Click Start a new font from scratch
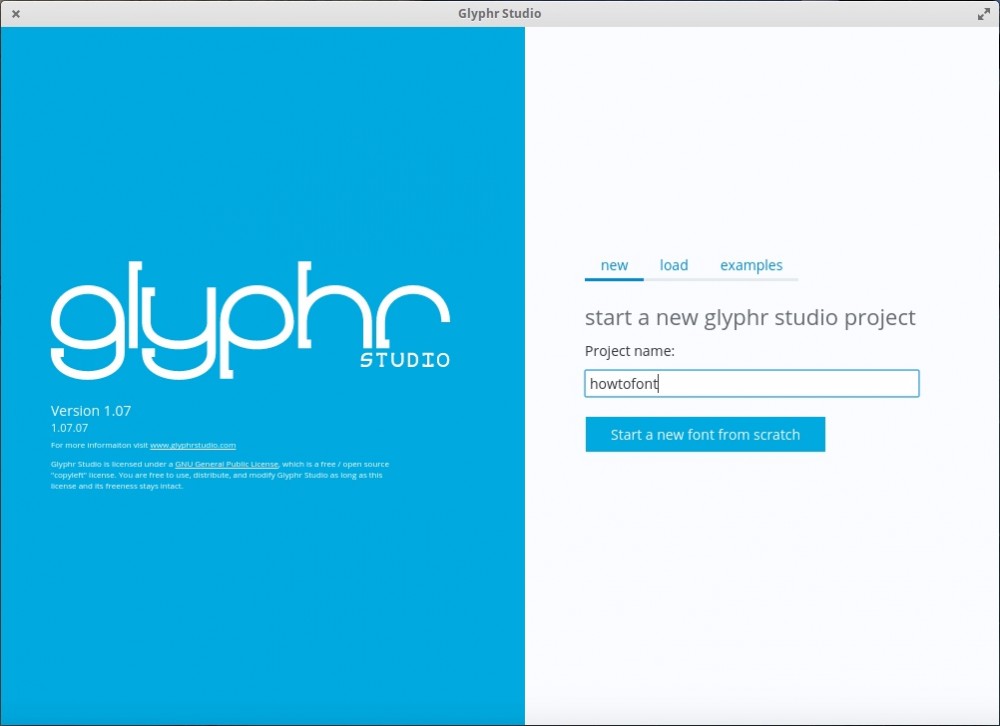Screen dimensions: 1000x726 [705, 434]
